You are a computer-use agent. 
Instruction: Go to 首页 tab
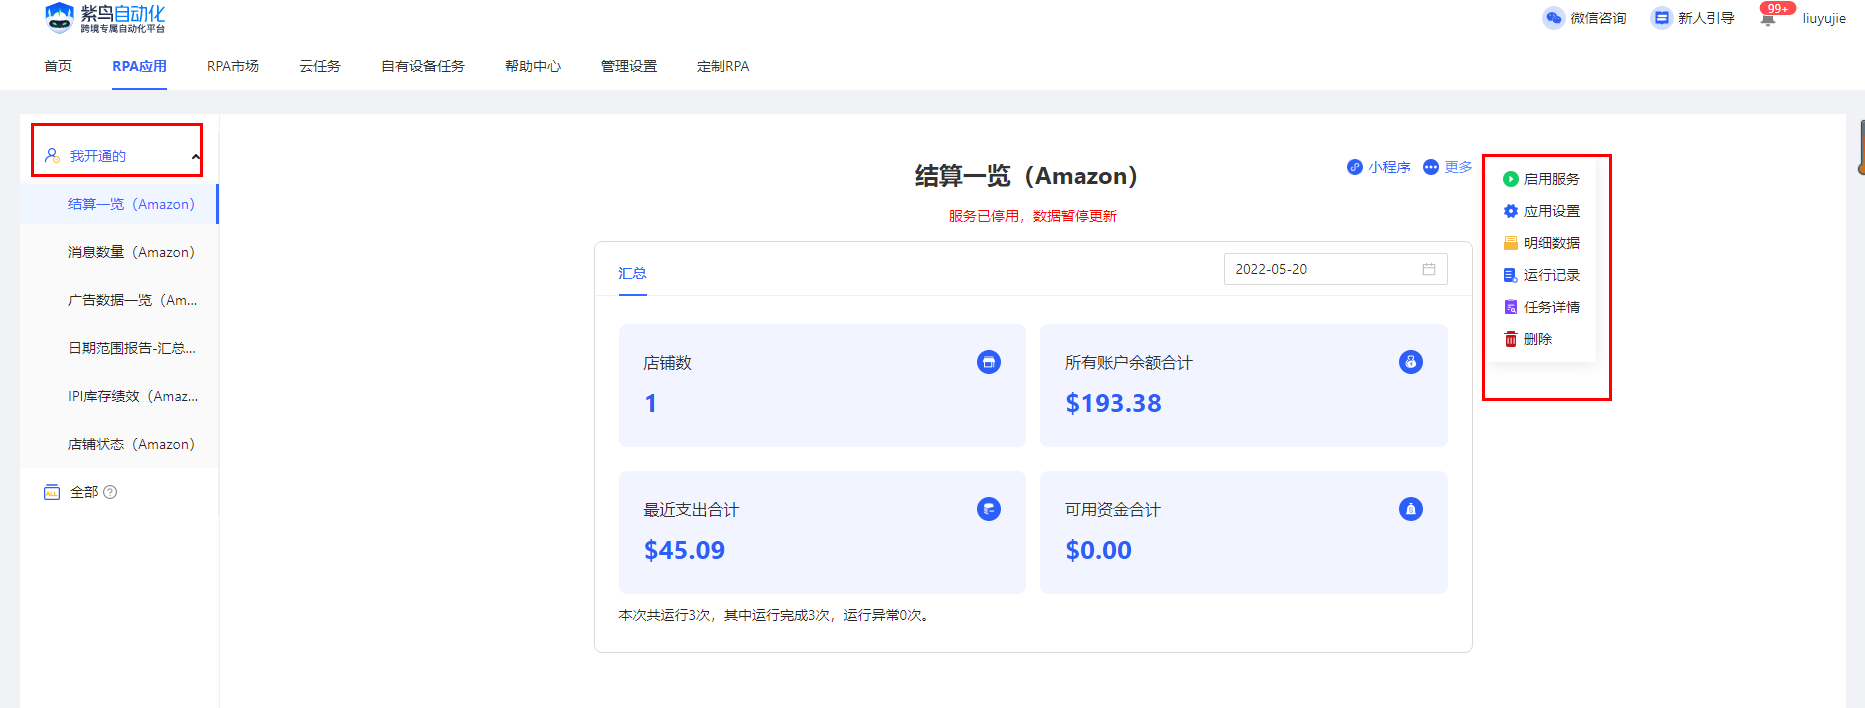pos(58,66)
